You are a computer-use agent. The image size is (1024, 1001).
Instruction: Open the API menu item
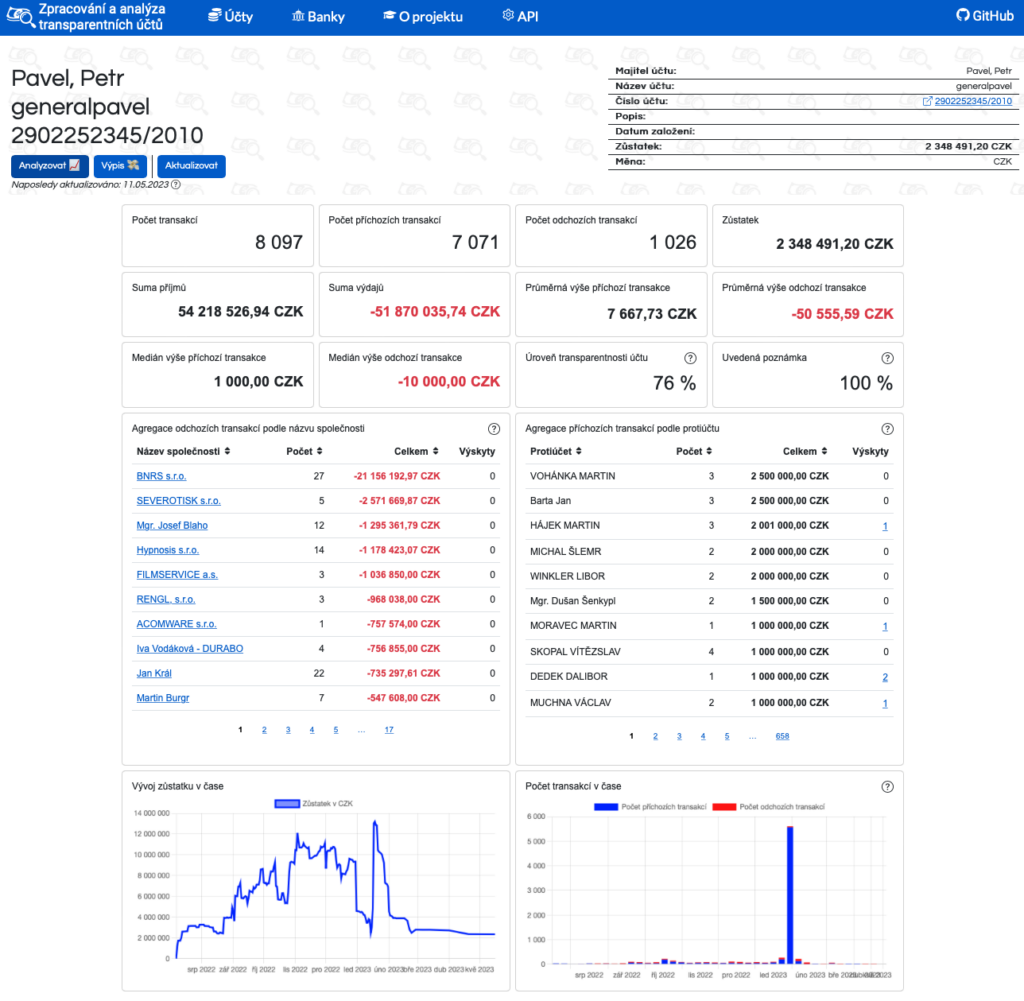pyautogui.click(x=520, y=16)
